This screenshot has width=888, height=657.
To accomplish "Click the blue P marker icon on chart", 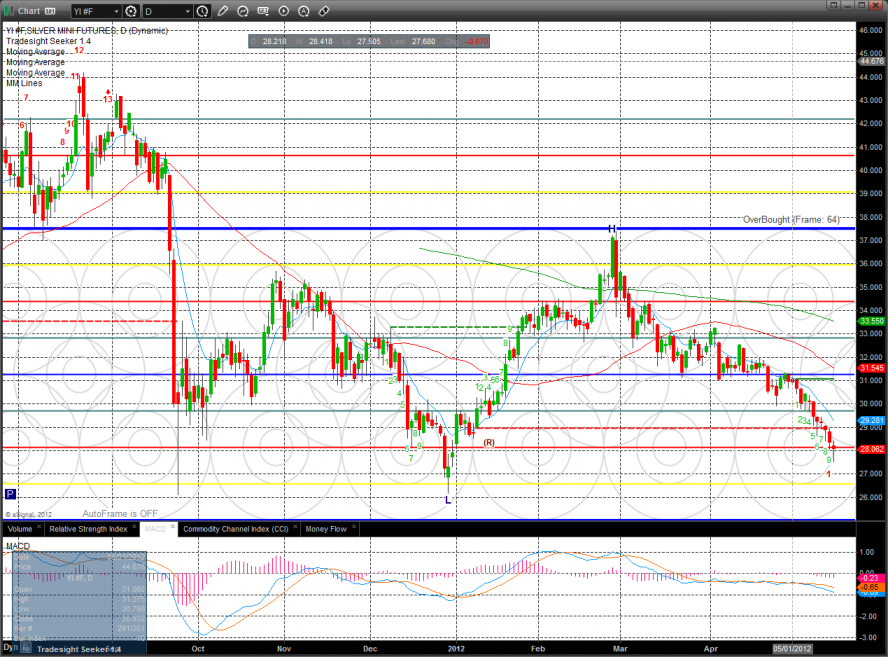I will [x=10, y=494].
